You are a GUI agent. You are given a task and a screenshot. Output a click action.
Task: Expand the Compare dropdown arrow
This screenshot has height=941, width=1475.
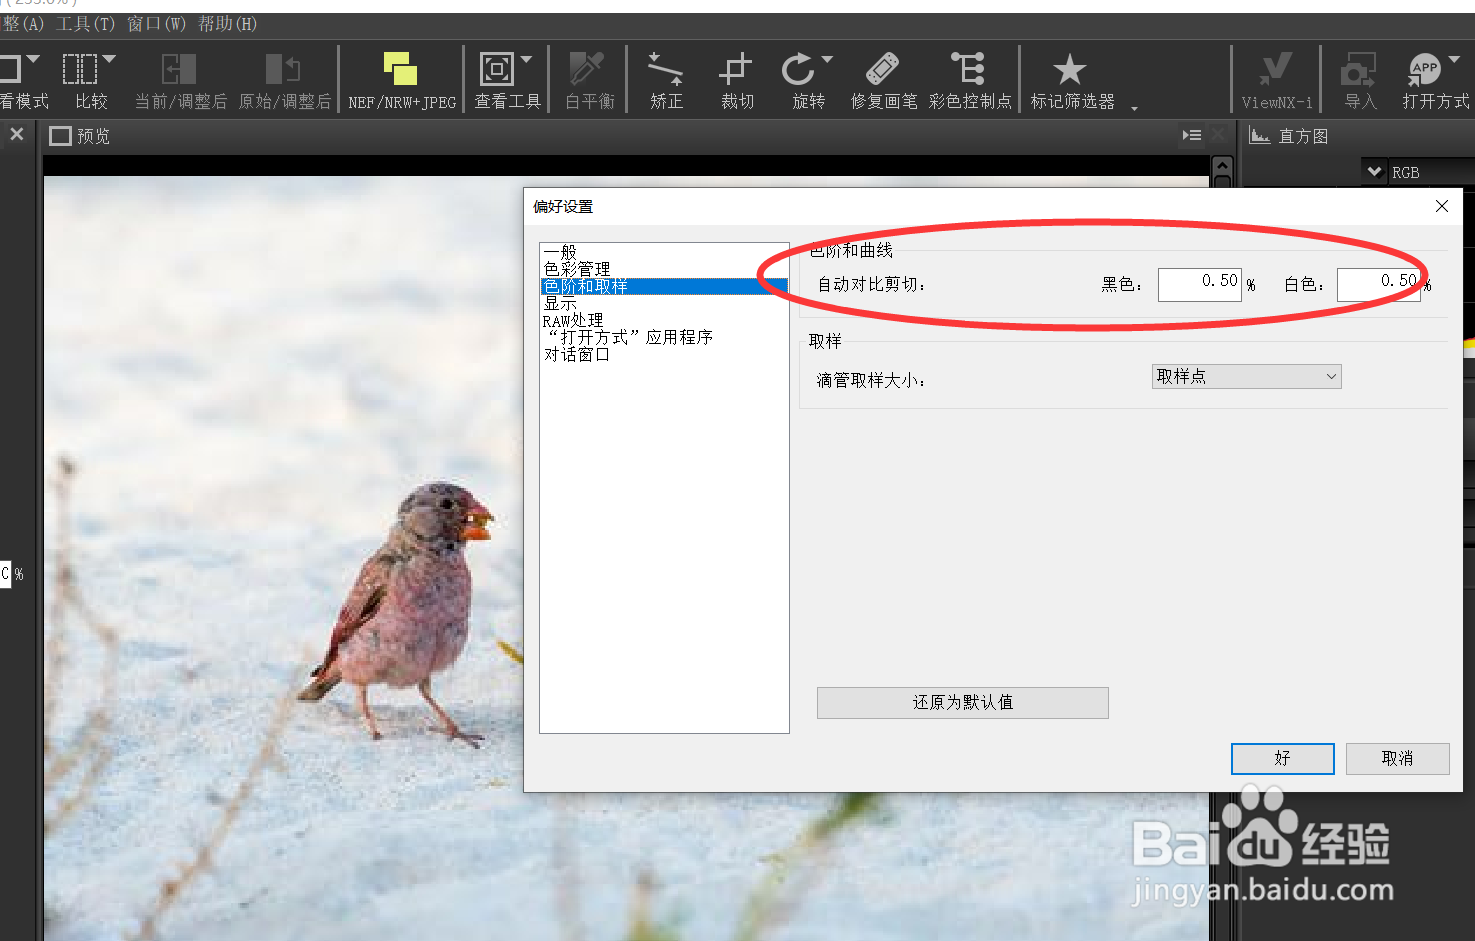point(109,59)
